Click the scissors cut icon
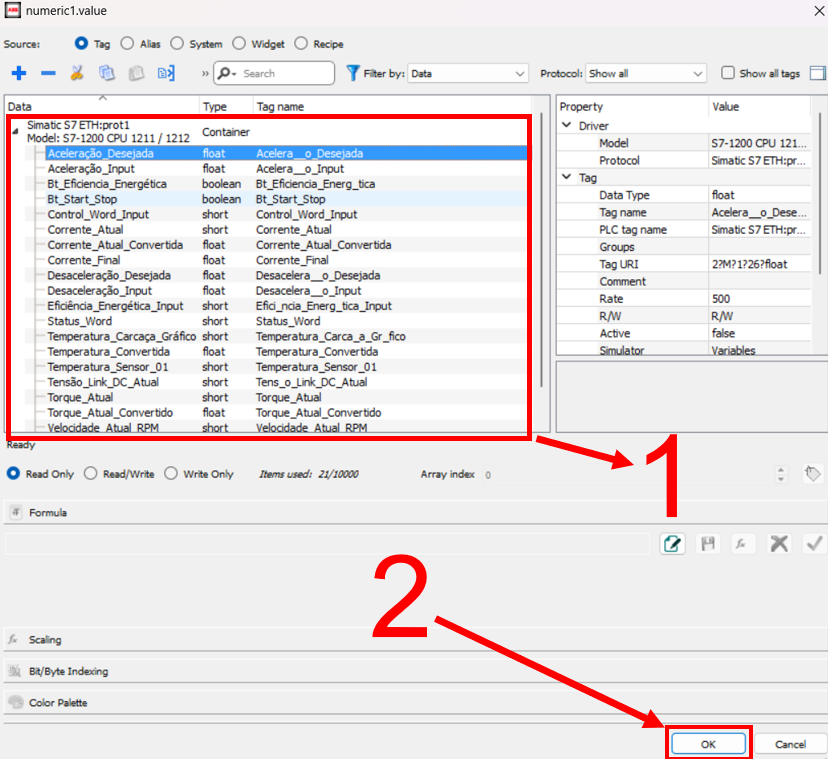 coord(77,73)
